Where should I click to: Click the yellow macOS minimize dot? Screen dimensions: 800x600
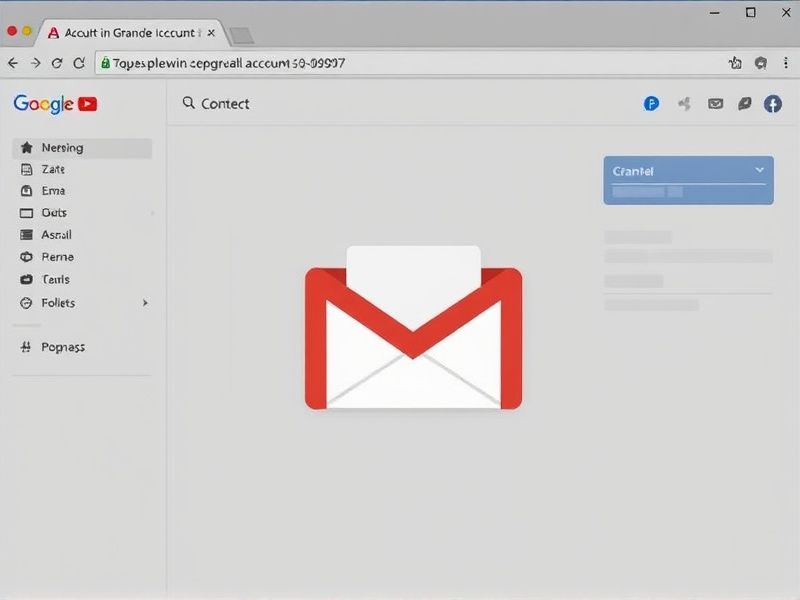[27, 31]
